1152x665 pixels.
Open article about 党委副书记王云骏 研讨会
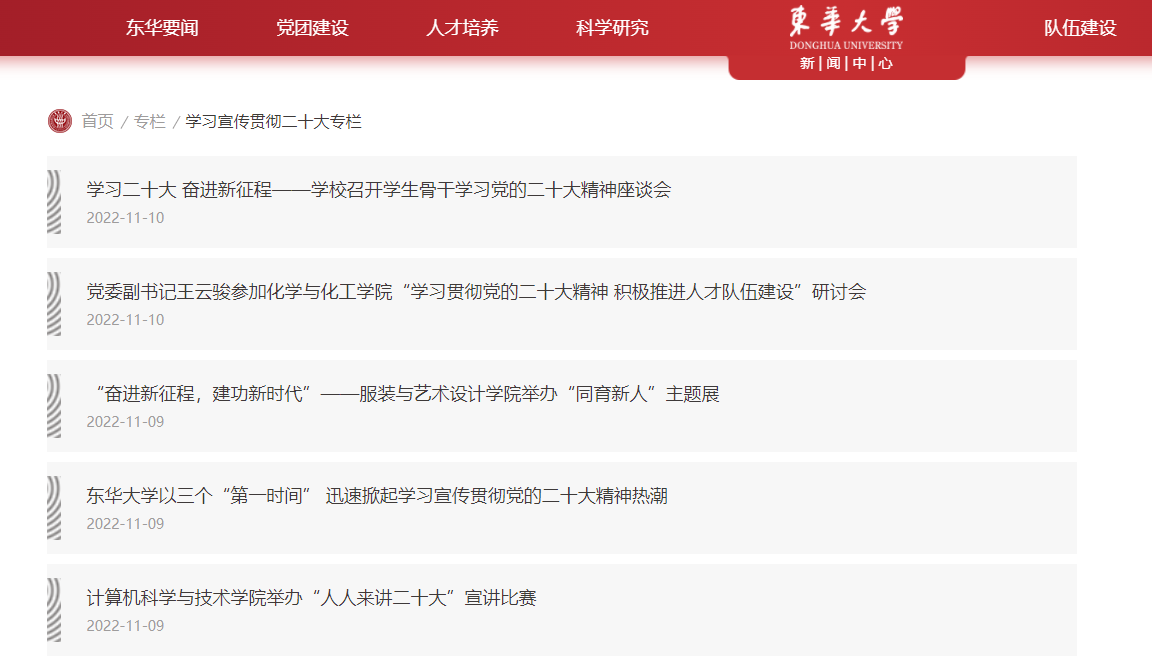point(476,291)
